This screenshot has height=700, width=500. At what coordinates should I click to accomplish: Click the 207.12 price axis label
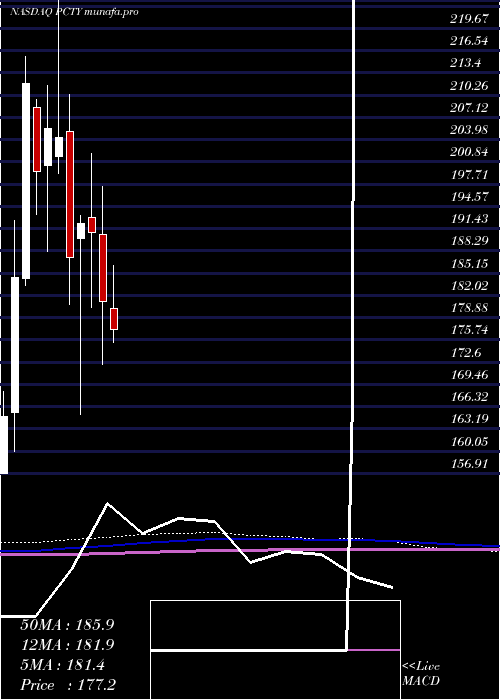point(469,108)
